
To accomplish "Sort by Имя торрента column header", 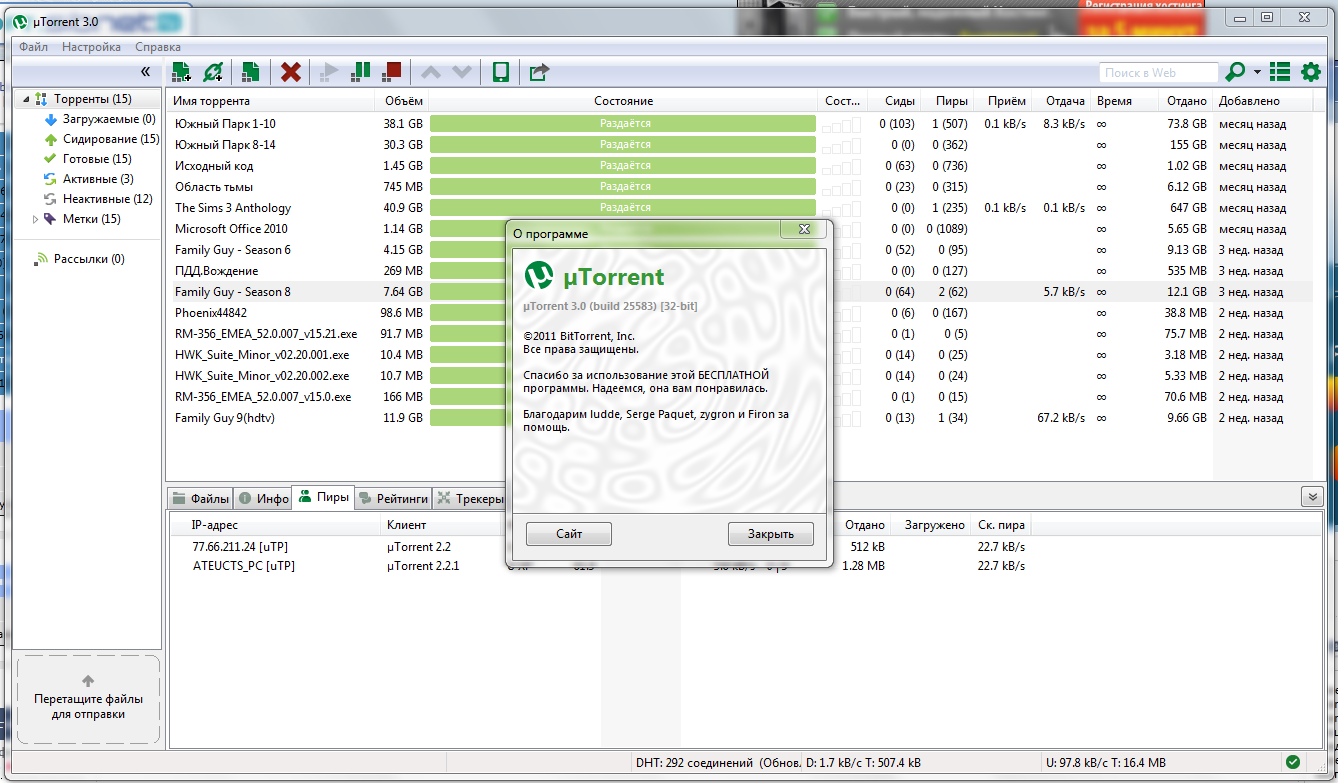I will tap(271, 101).
